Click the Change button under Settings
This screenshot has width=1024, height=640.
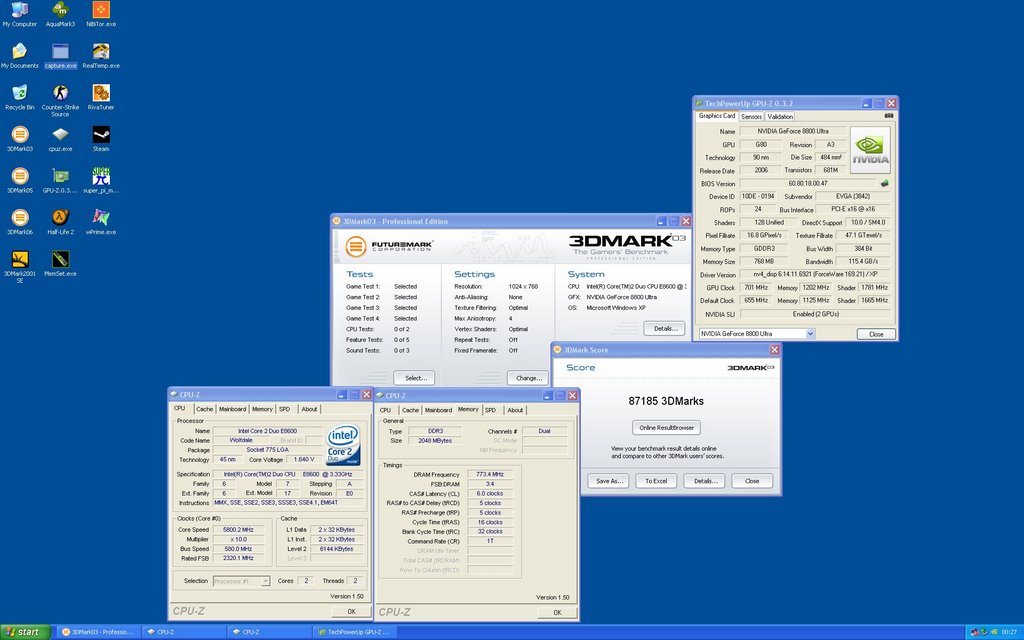(x=528, y=377)
